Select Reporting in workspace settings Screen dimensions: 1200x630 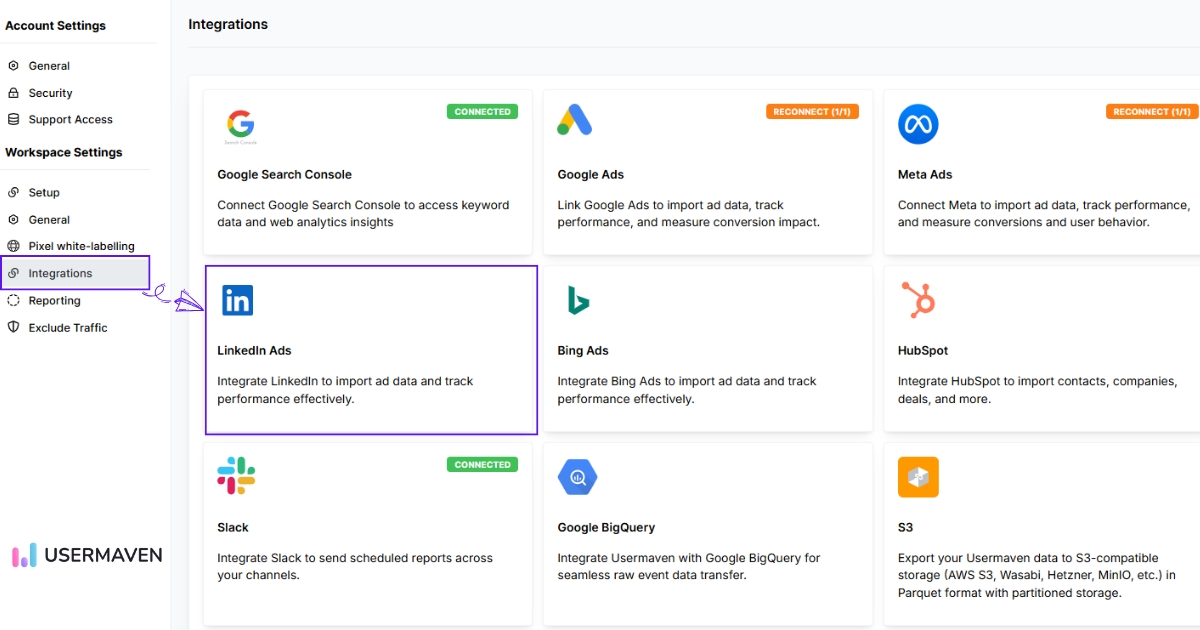(x=54, y=300)
